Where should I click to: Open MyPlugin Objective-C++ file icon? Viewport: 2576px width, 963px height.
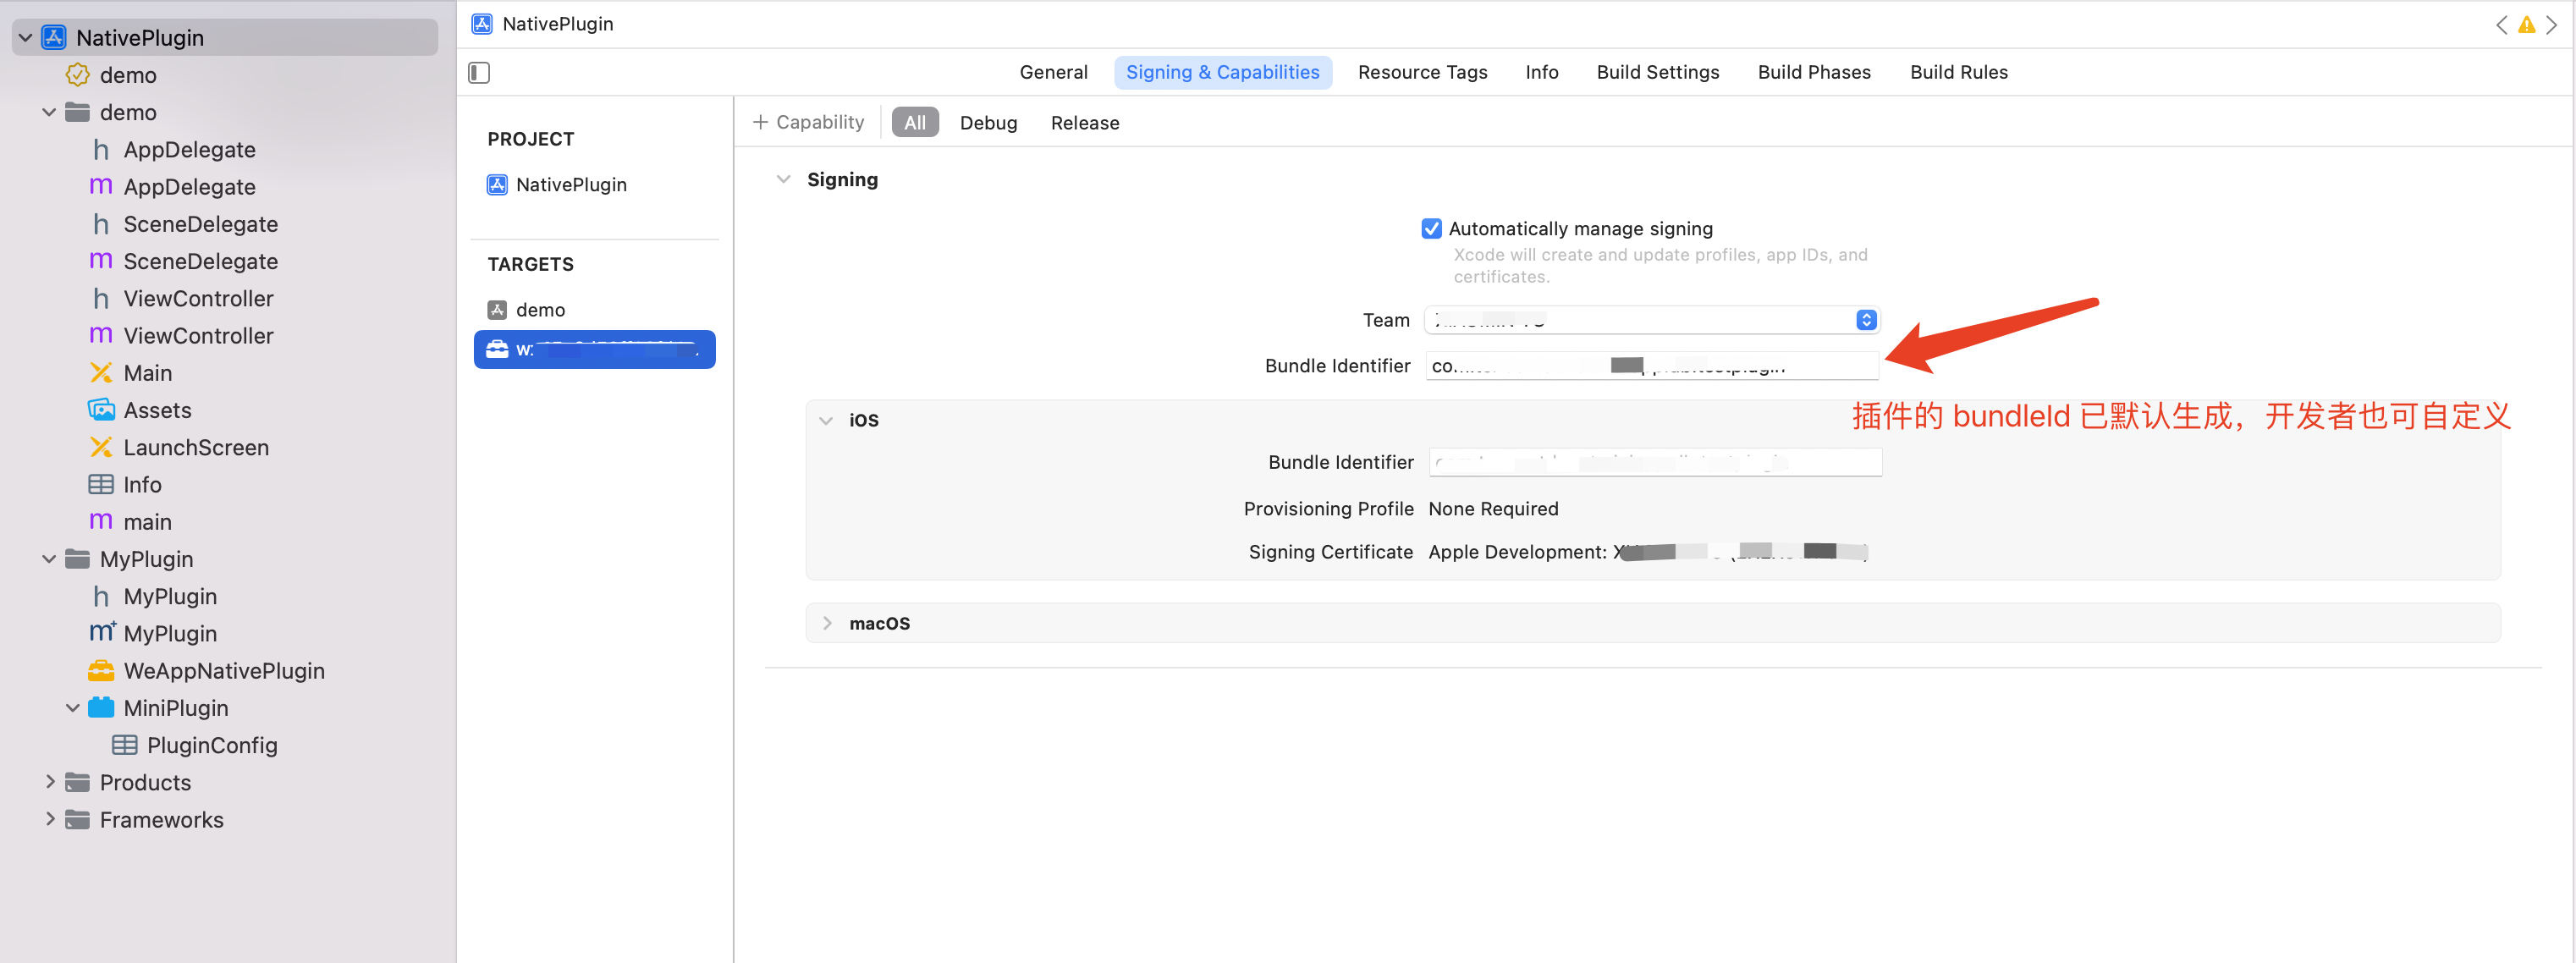coord(102,633)
